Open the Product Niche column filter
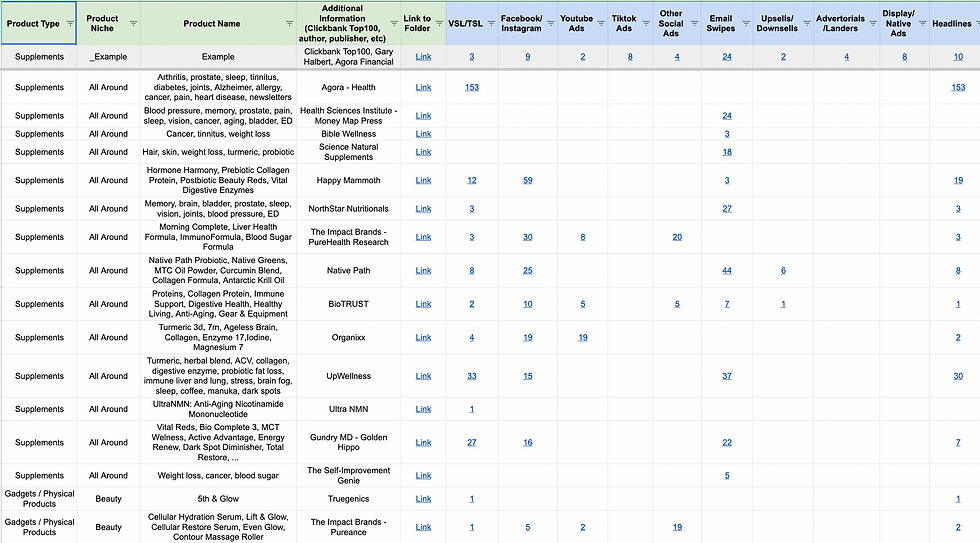The image size is (980, 543). (x=133, y=24)
